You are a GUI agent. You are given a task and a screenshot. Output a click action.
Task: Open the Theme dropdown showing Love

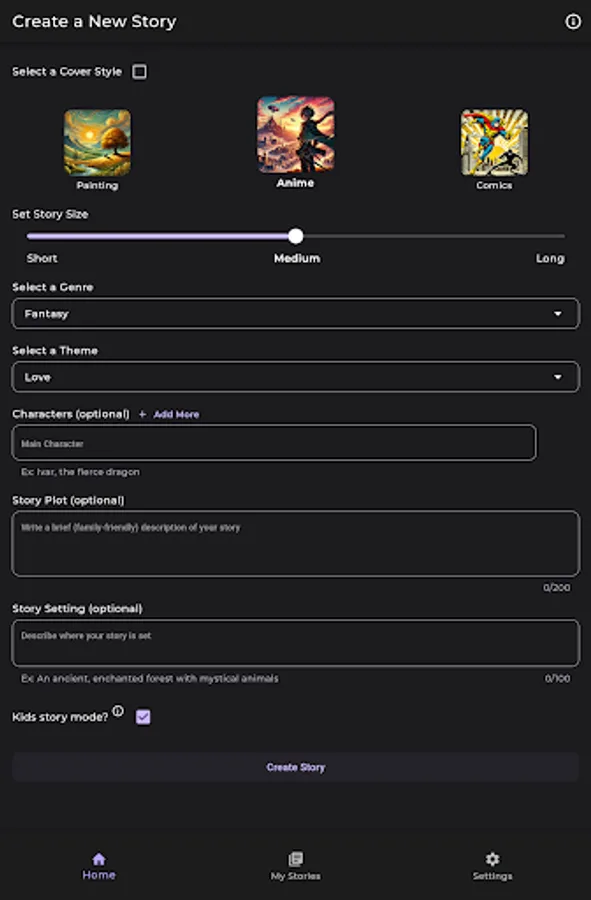click(295, 377)
